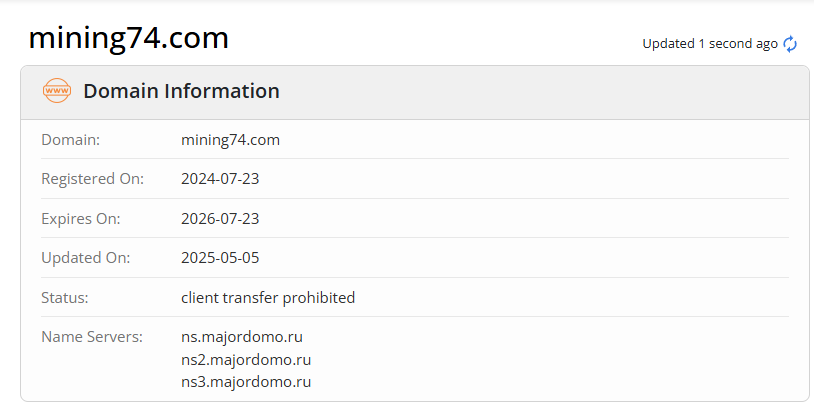The width and height of the screenshot is (814, 407).
Task: Click the Domain Information panel heading
Action: (x=181, y=91)
